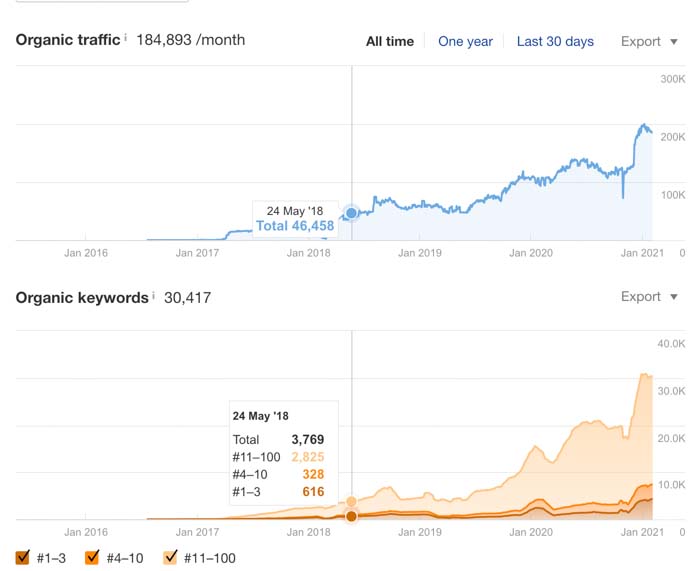Click the 300K axis label on traffic chart

(x=673, y=79)
